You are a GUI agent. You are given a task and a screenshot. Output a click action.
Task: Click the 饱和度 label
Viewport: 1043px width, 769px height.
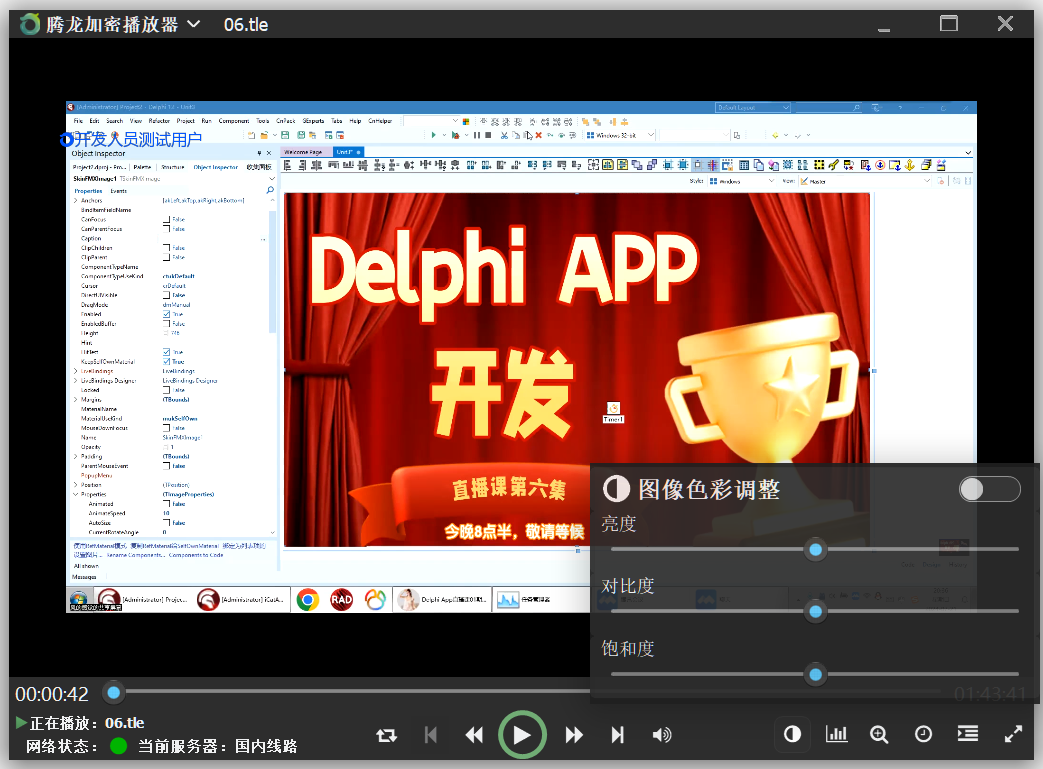(x=628, y=649)
